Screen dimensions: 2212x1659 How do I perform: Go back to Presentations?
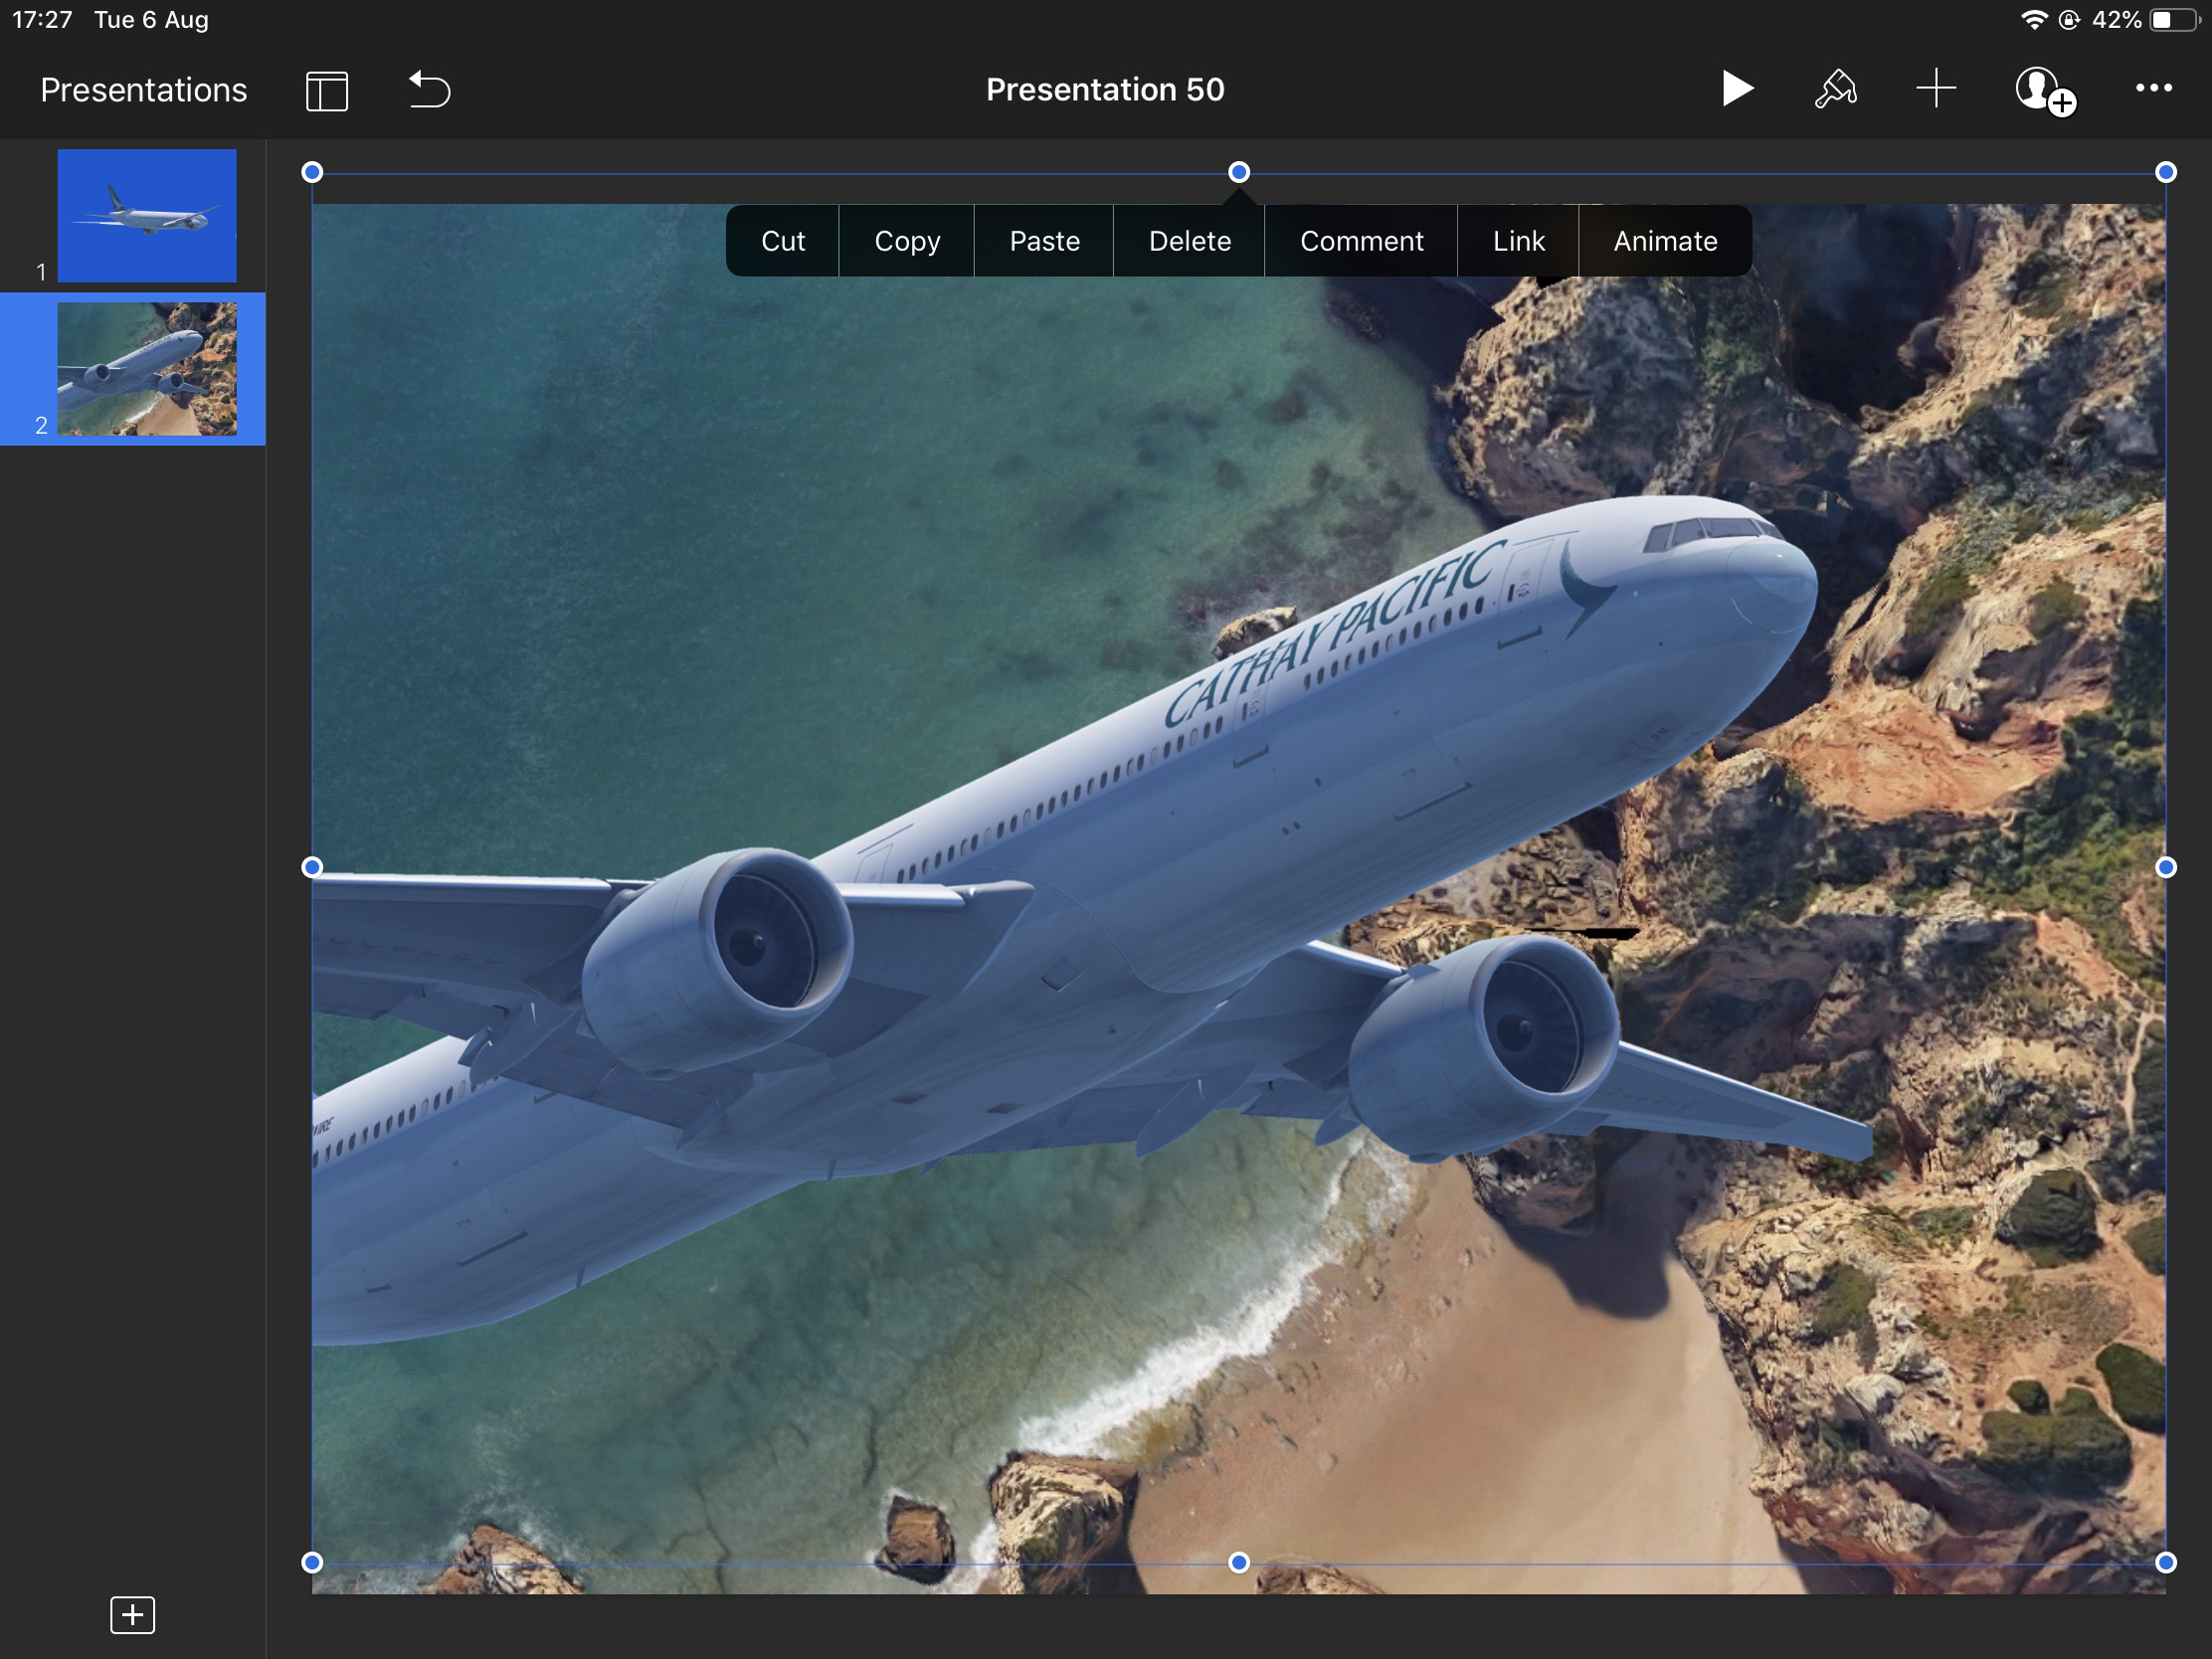143,90
